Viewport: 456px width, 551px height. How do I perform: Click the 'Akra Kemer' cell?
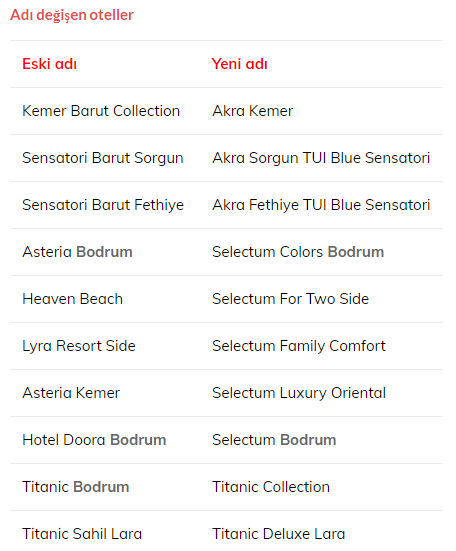[253, 111]
